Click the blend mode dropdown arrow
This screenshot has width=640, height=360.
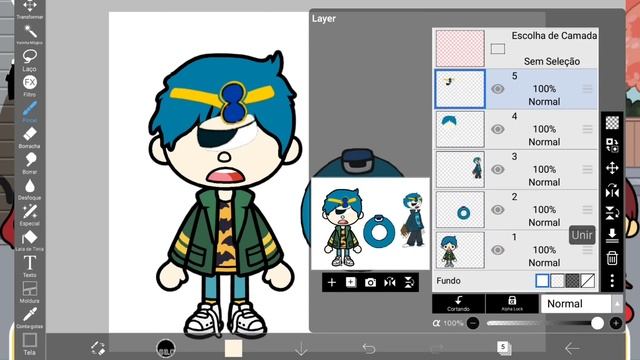click(617, 304)
